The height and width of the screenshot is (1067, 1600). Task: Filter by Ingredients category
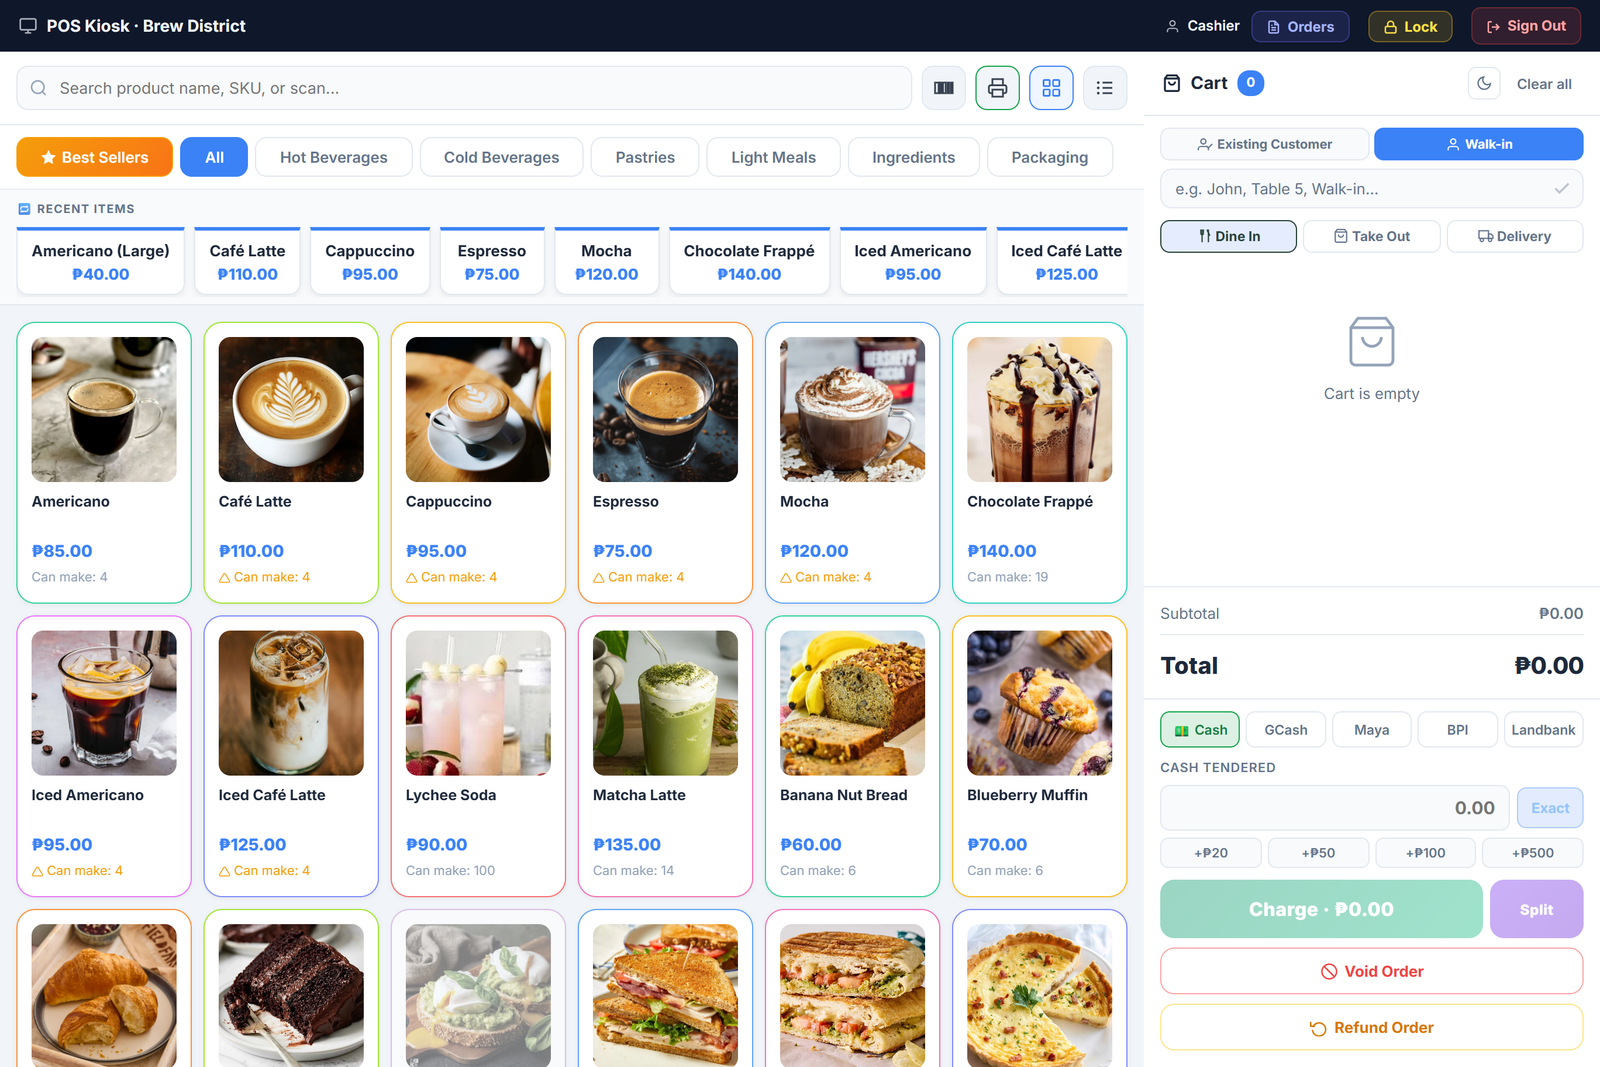[913, 157]
